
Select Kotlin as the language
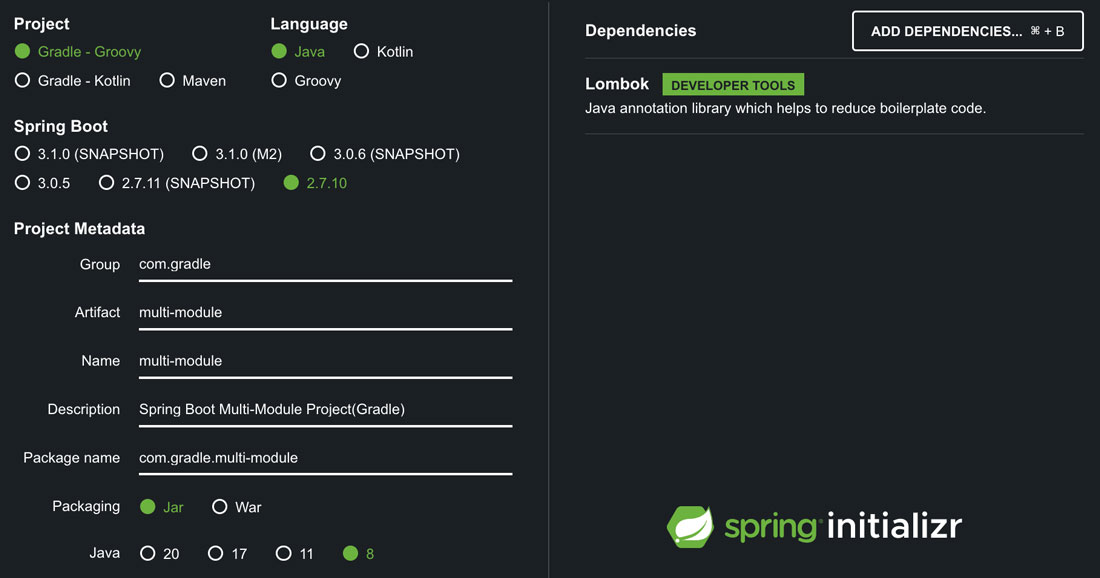(x=384, y=51)
